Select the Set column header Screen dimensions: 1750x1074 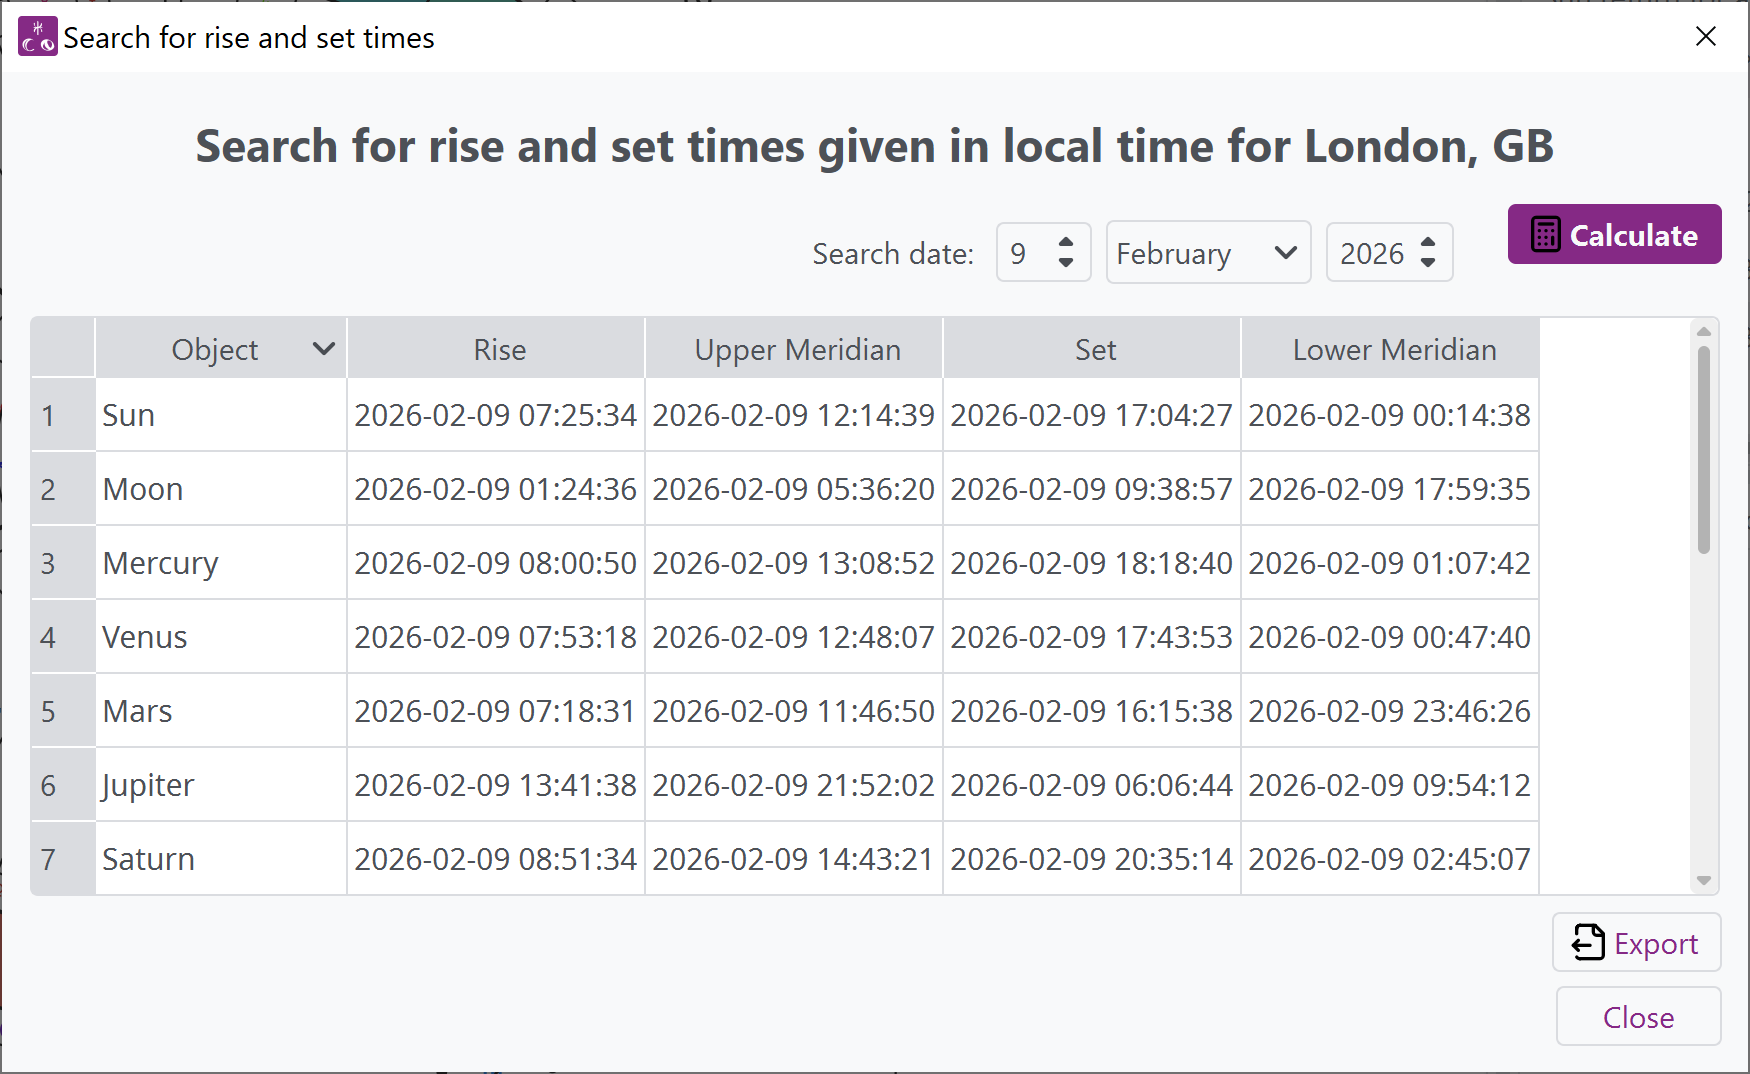tap(1094, 349)
